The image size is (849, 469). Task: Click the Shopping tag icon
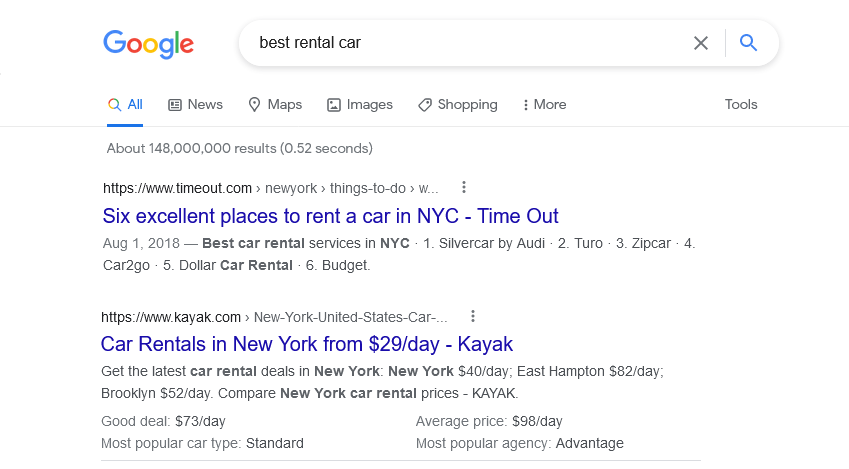pos(425,105)
